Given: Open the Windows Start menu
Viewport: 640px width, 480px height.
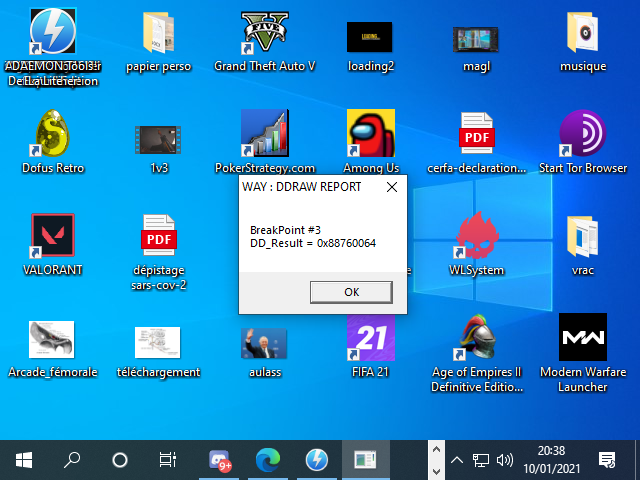Looking at the screenshot, I should coord(24,460).
